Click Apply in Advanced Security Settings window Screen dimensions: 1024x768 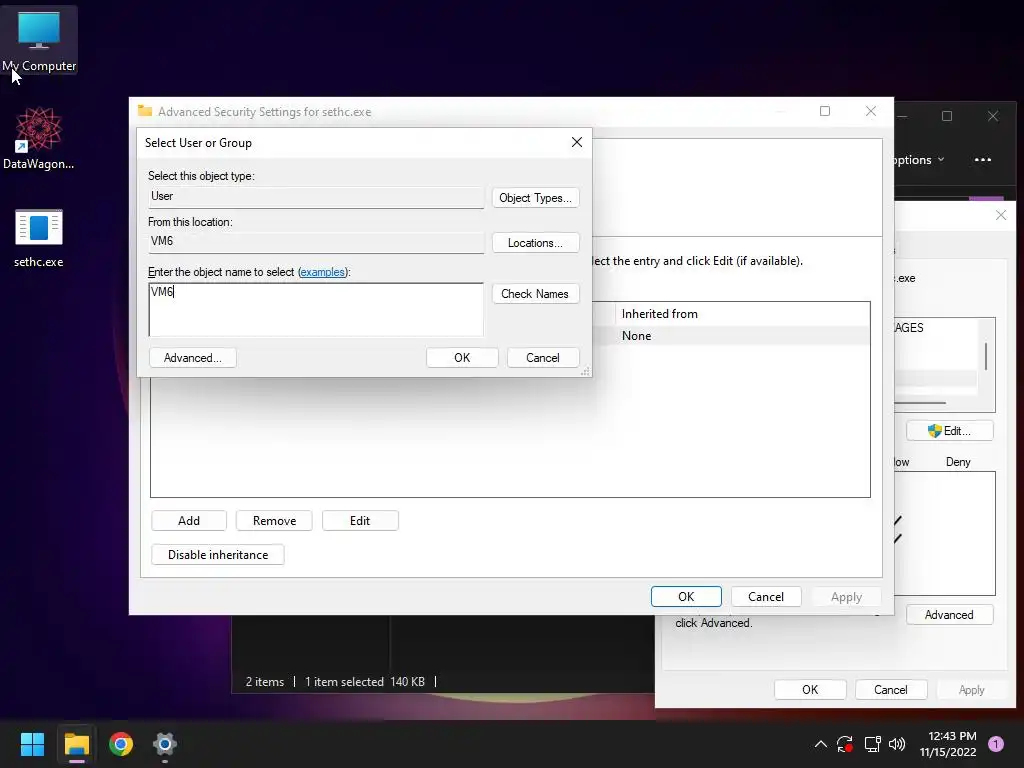[x=846, y=596]
